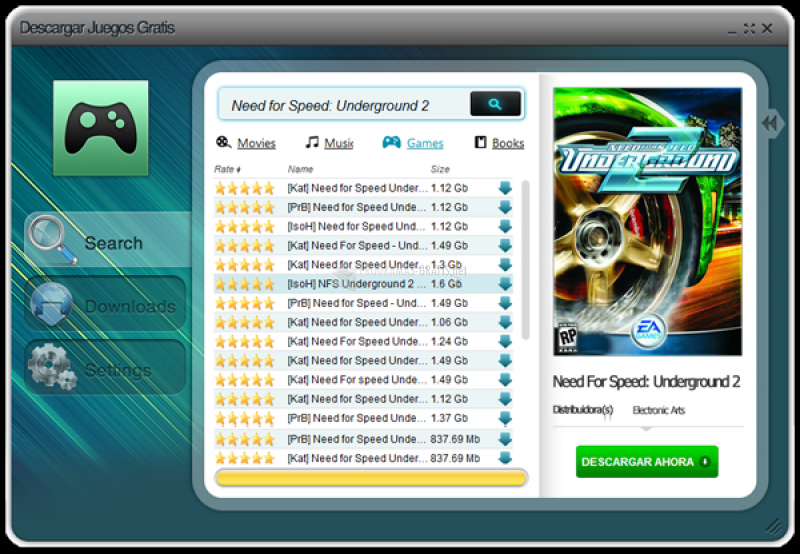Screen dimensions: 800x554
Task: Download the [IsoH] NFS Underground 2 1.6 Gb arrow
Action: pos(505,284)
